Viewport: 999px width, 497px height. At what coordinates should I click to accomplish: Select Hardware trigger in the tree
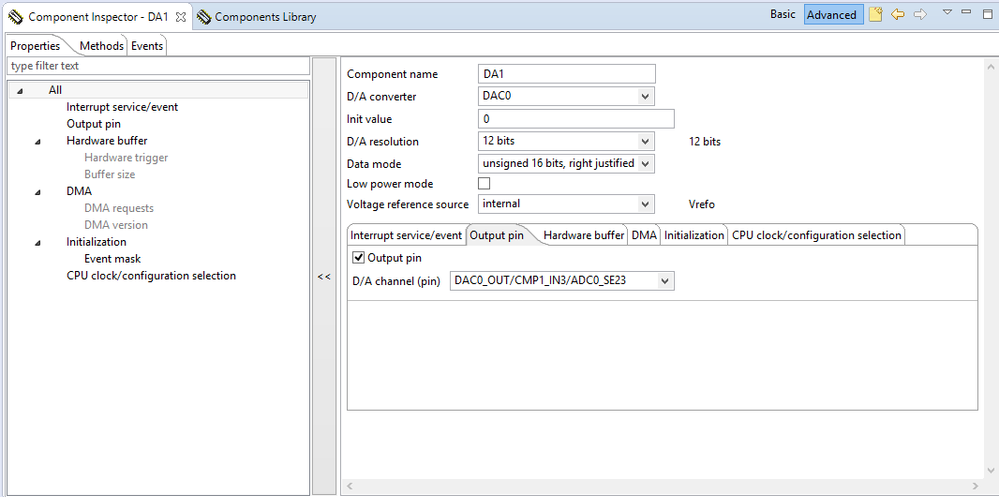(x=126, y=157)
